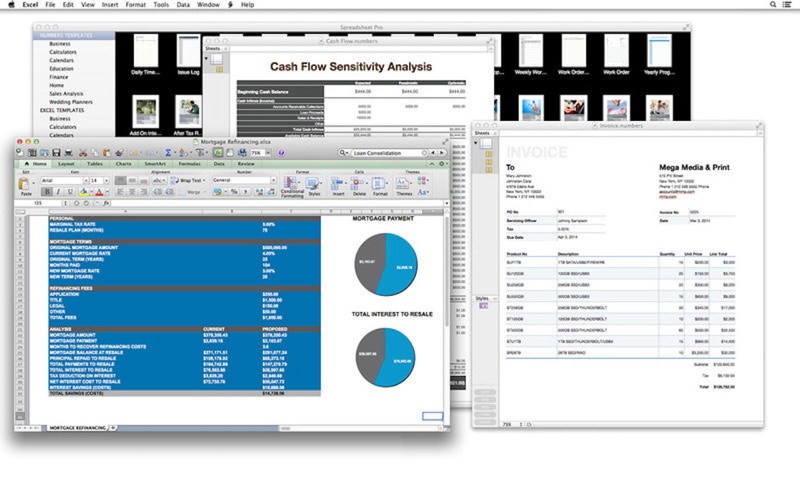This screenshot has height=500, width=800.
Task: Open the Arial font name dropdown
Action: click(x=86, y=181)
